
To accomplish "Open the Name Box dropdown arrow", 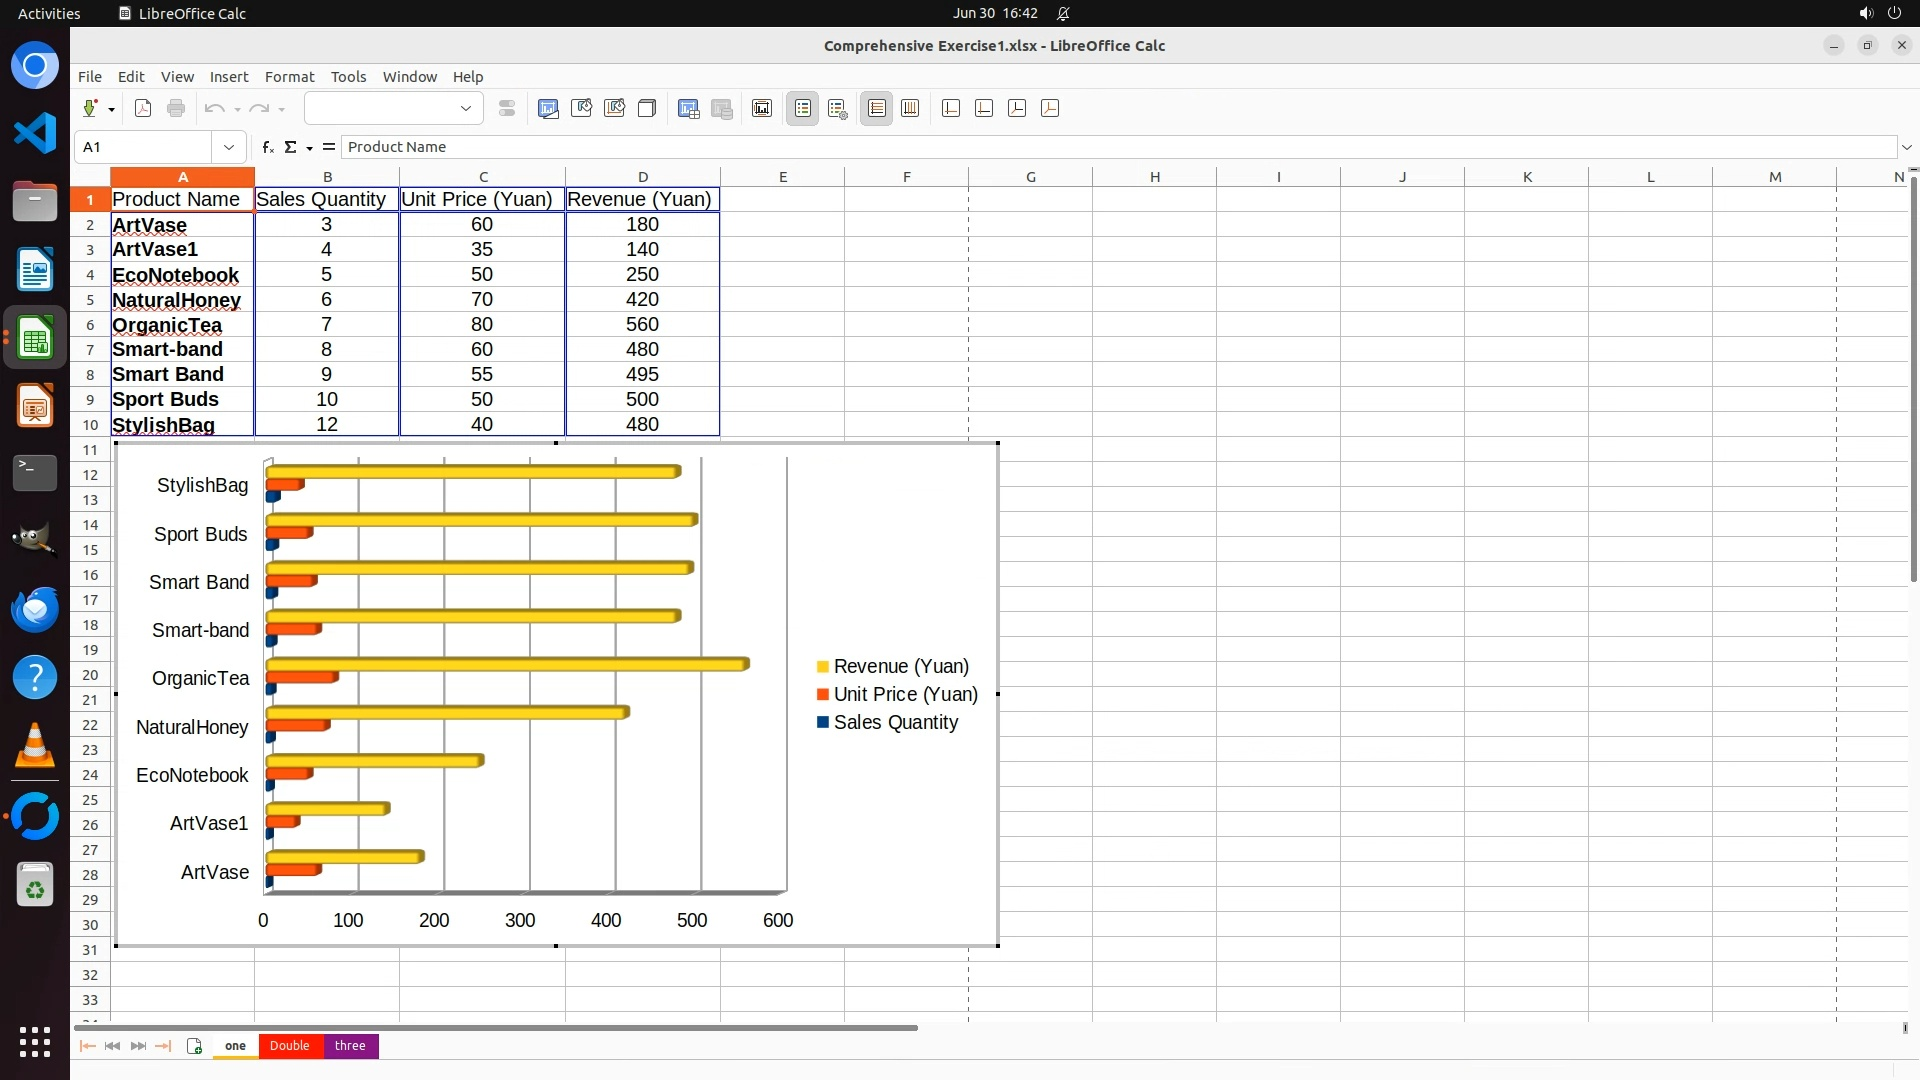I will (229, 147).
